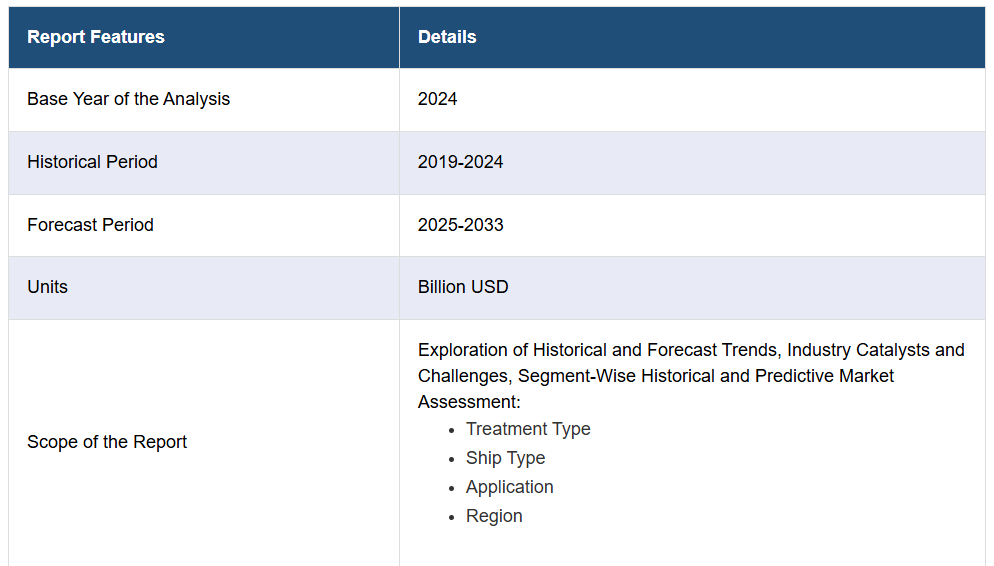The height and width of the screenshot is (566, 994).
Task: Click the word Assessment in scope description
Action: pyautogui.click(x=468, y=402)
